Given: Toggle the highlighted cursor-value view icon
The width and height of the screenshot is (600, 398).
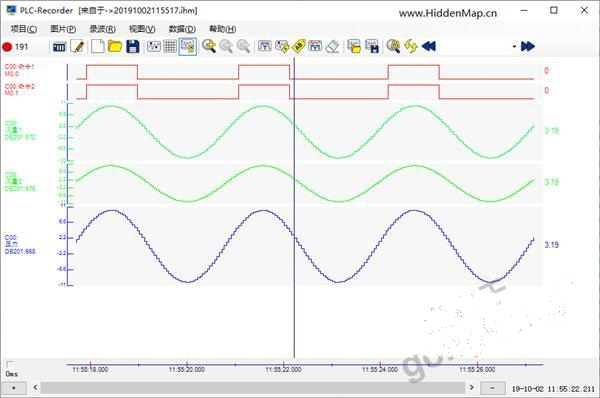Looking at the screenshot, I should (x=188, y=47).
